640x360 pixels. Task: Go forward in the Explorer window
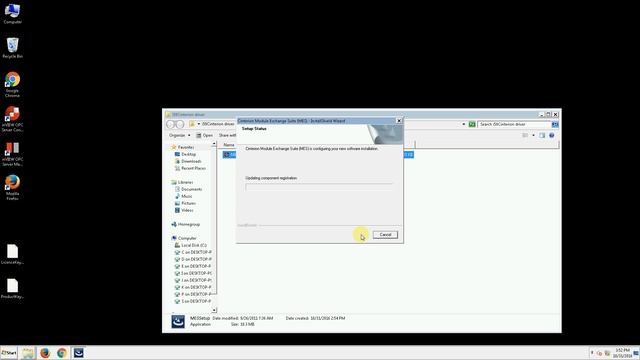[180, 124]
